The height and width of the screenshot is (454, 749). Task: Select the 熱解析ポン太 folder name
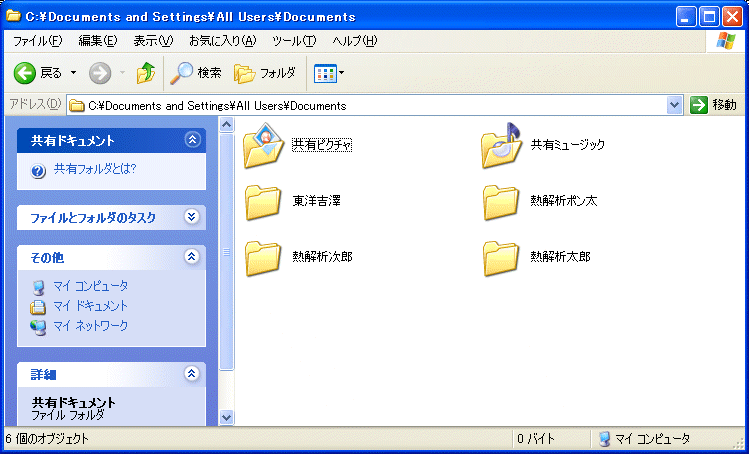[x=564, y=201]
